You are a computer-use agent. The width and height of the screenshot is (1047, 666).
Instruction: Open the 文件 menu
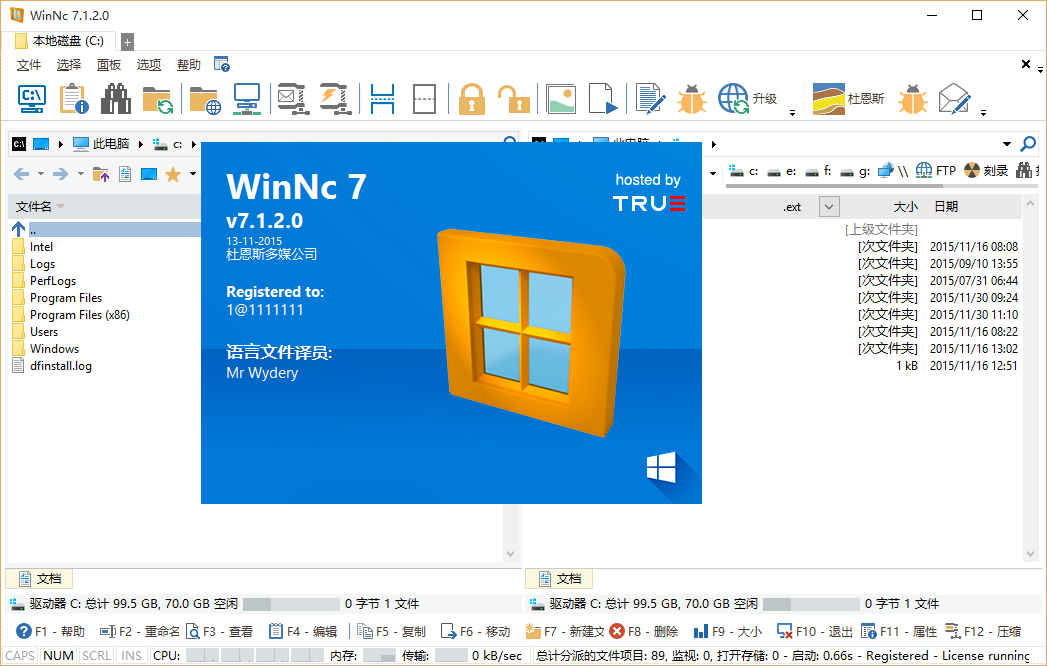(x=29, y=65)
